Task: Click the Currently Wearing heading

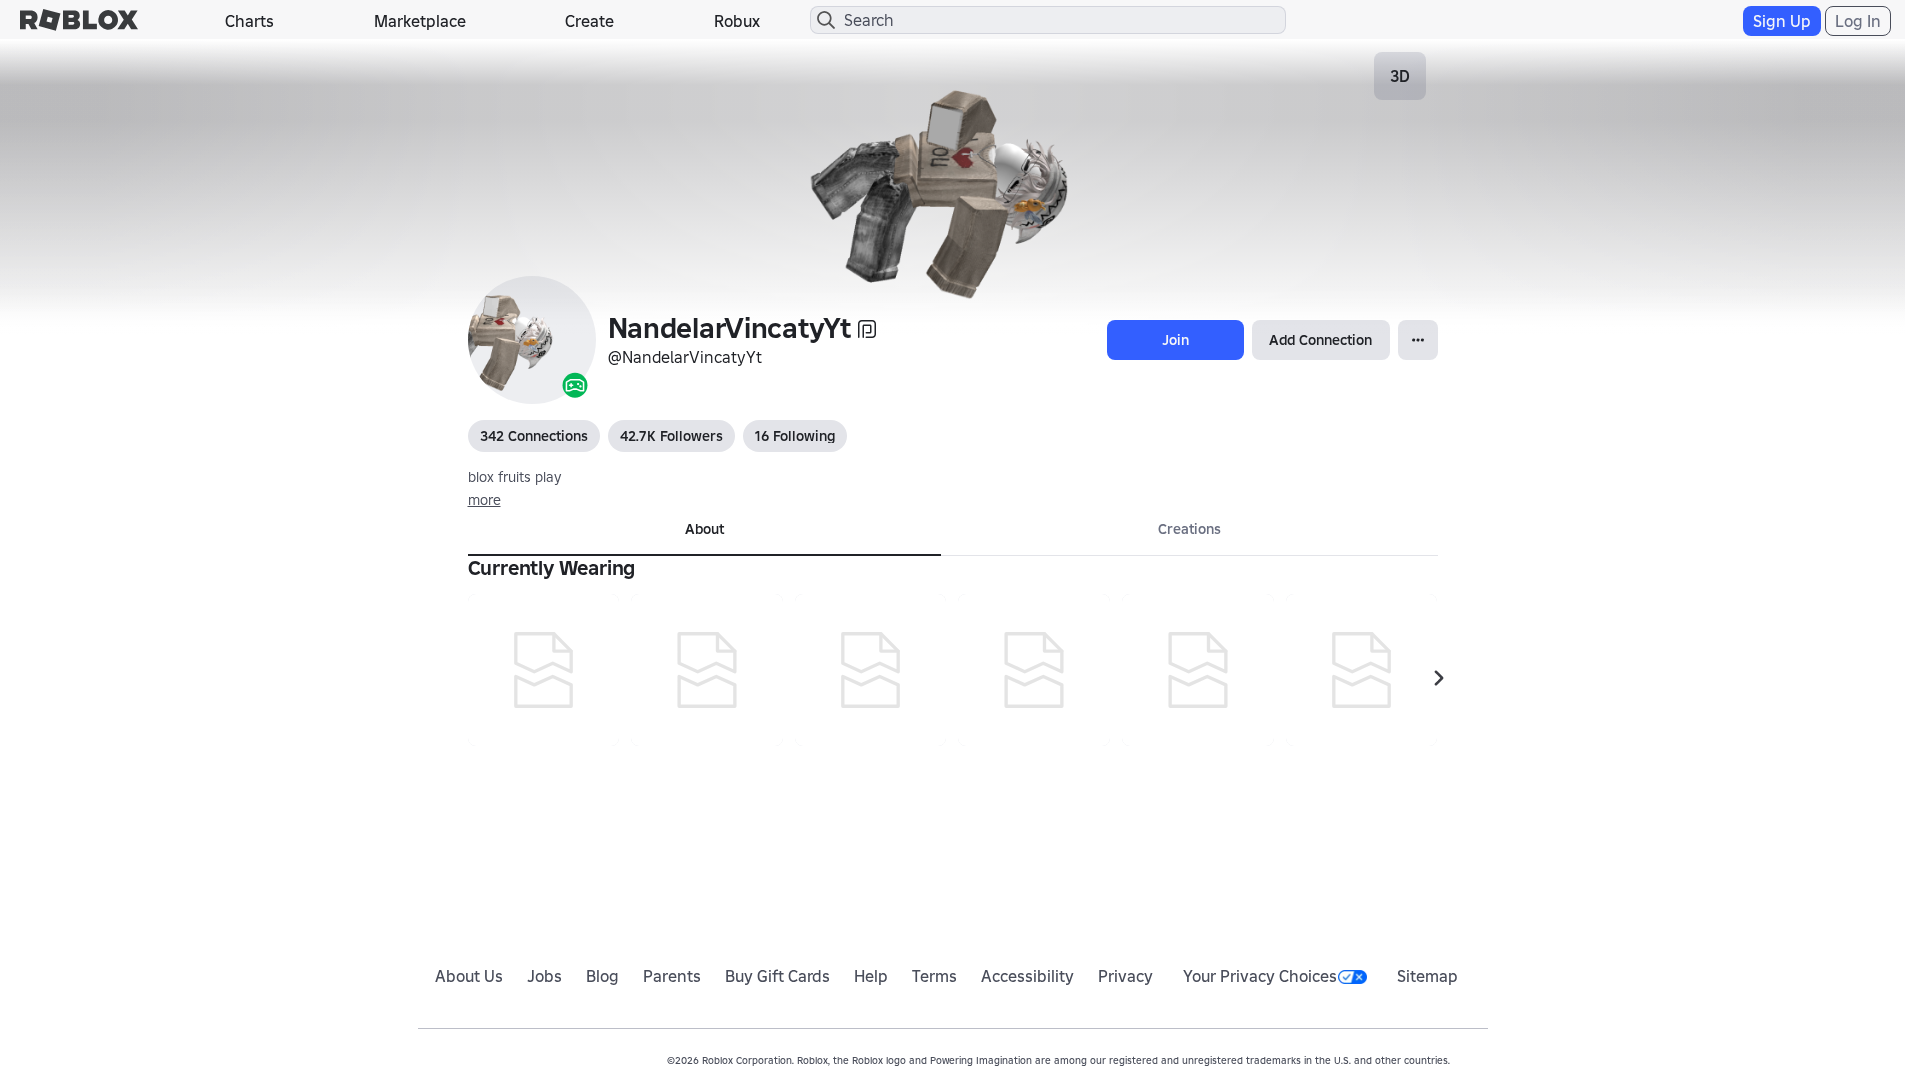Action: click(x=551, y=568)
